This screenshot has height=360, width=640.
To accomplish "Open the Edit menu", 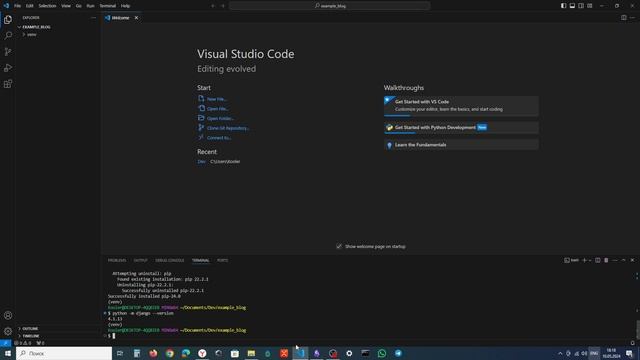I will (x=30, y=6).
